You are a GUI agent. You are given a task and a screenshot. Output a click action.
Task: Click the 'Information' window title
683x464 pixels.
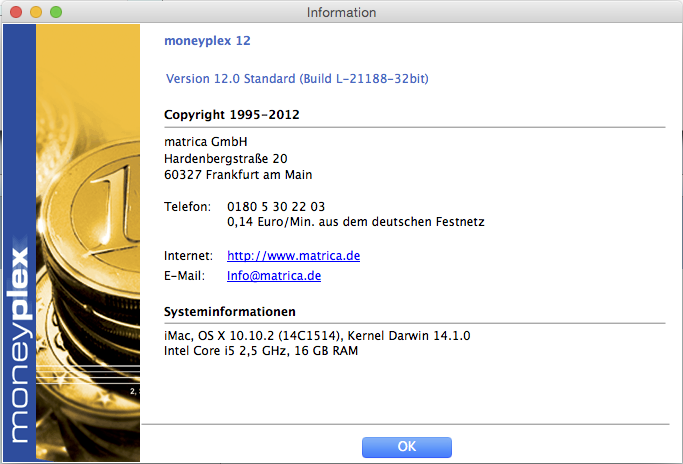click(x=342, y=12)
